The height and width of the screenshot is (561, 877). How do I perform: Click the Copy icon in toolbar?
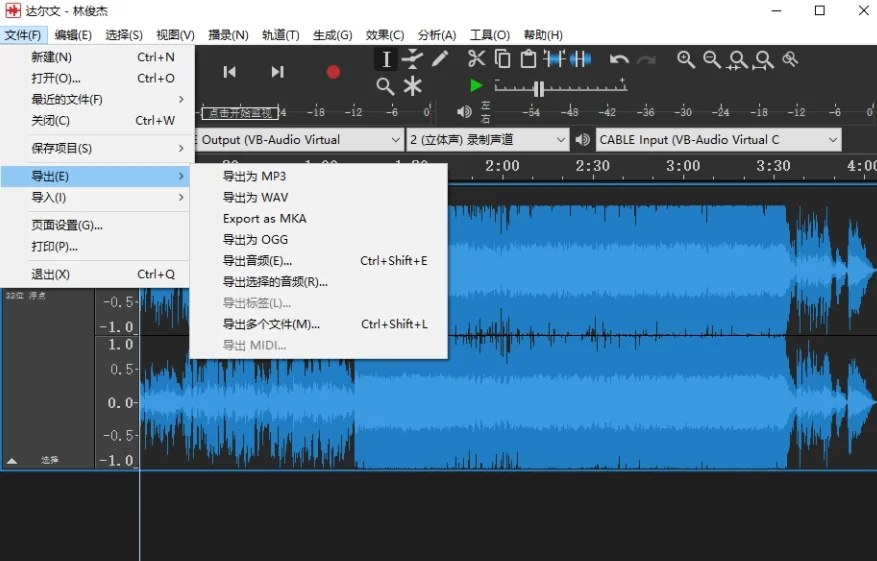(x=503, y=59)
